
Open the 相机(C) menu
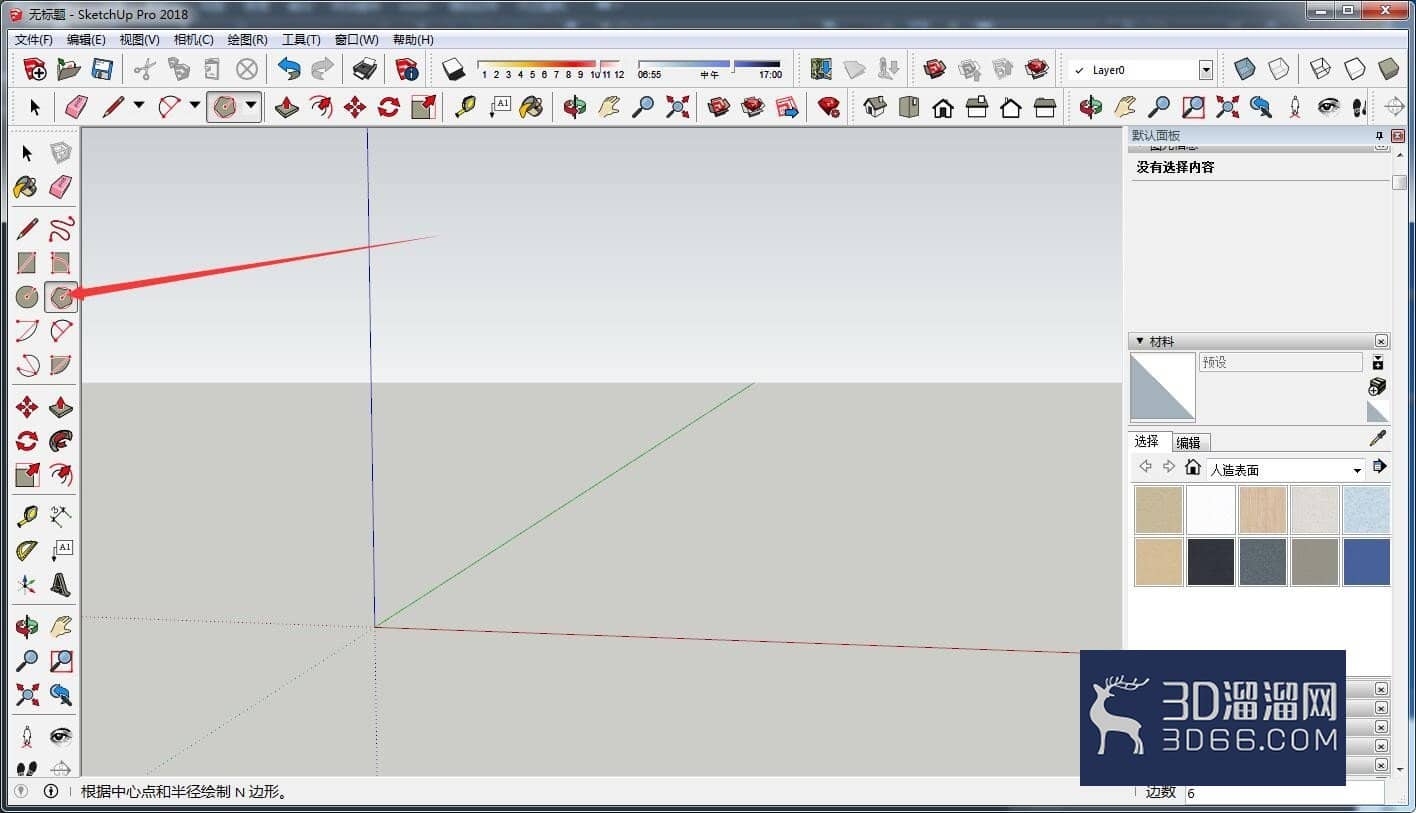click(193, 40)
